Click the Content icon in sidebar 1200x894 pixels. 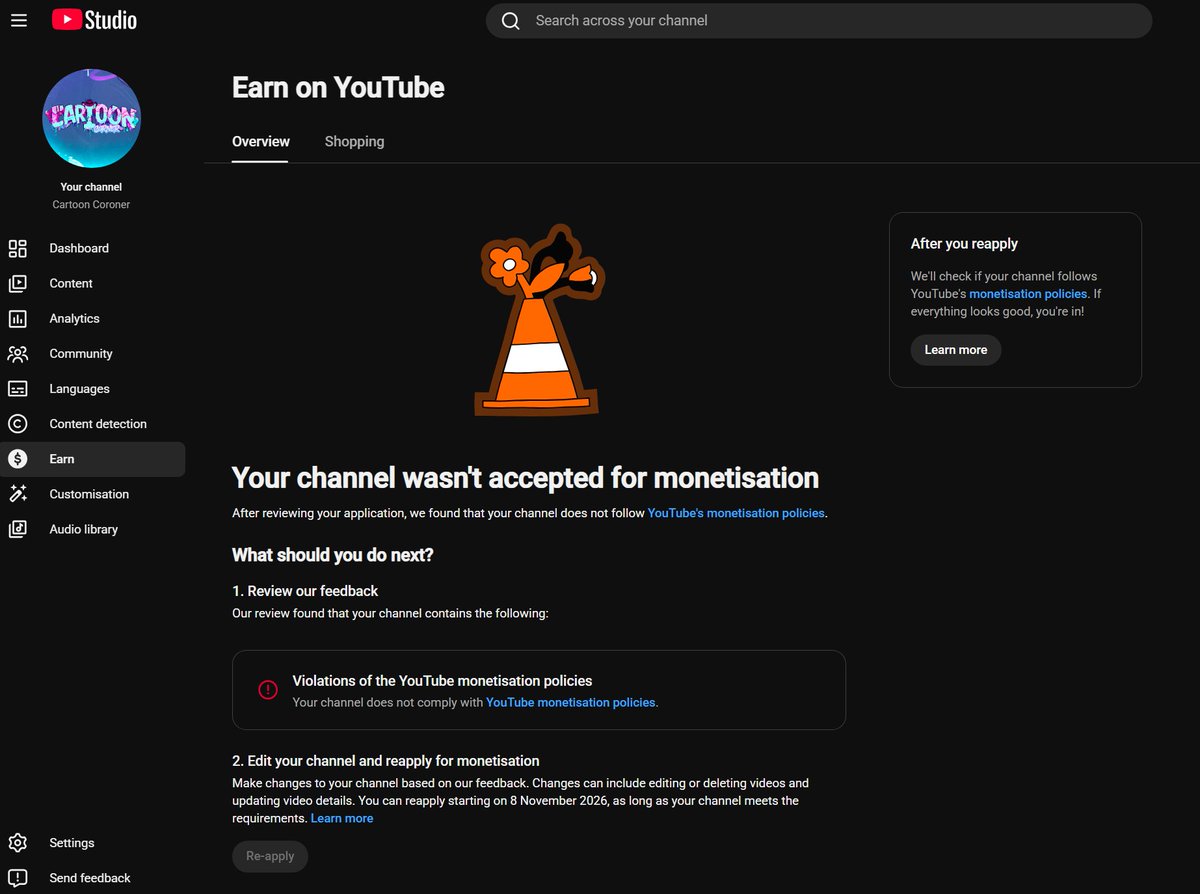tap(18, 283)
